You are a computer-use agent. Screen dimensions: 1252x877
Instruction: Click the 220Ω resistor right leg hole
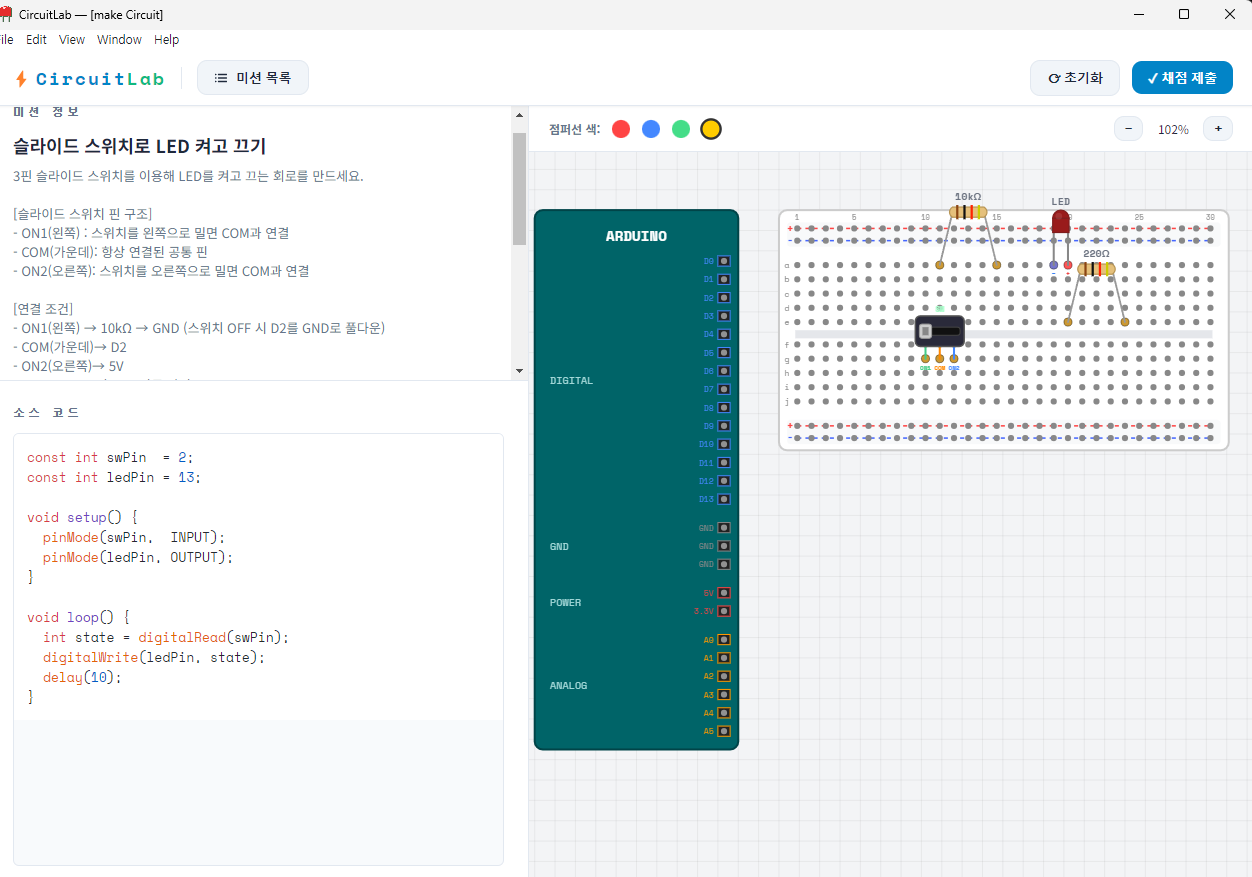[x=1125, y=322]
